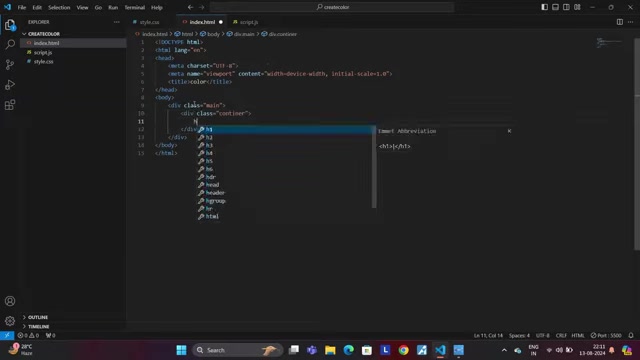640x360 pixels.
Task: Choose the h2 Emmet suggestion
Action: point(285,138)
